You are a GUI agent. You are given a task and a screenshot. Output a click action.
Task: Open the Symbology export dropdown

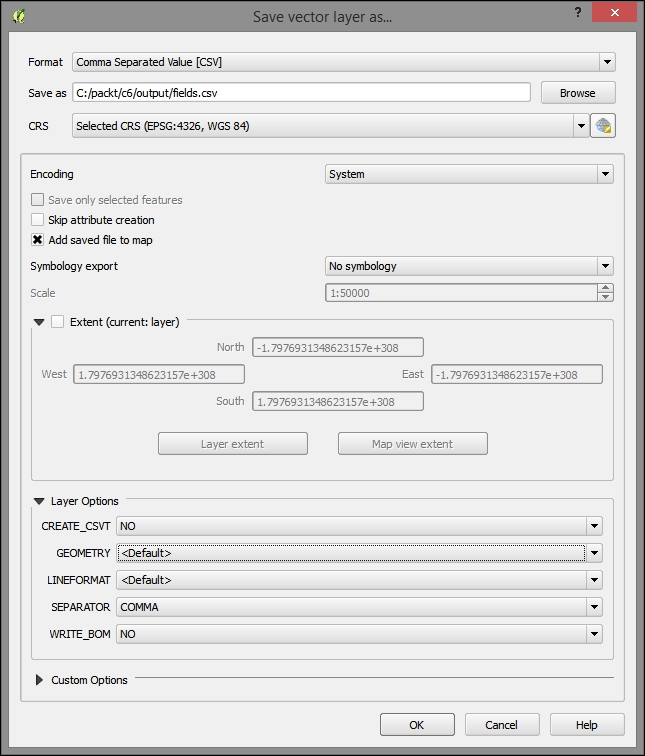pyautogui.click(x=469, y=266)
